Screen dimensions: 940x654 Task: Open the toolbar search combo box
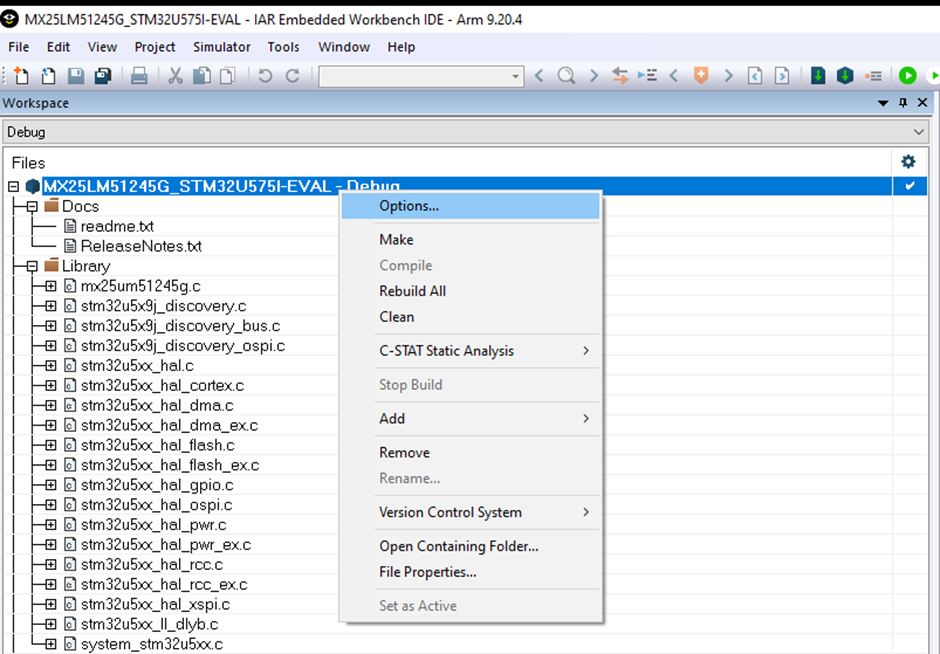pyautogui.click(x=421, y=76)
